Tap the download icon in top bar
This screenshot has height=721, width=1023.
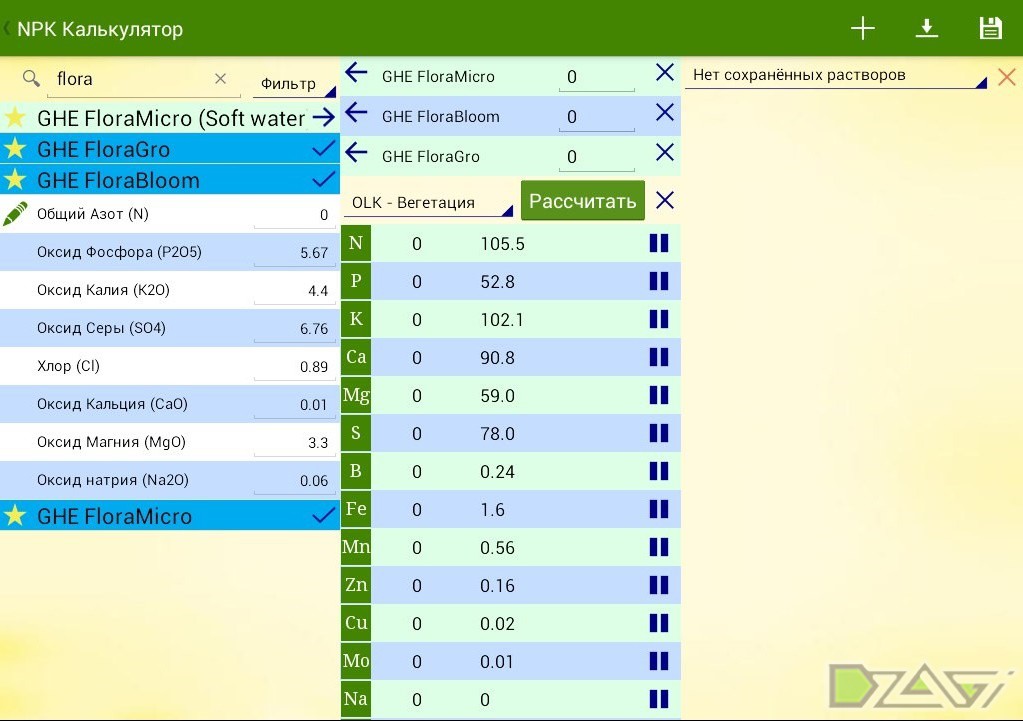(x=926, y=28)
